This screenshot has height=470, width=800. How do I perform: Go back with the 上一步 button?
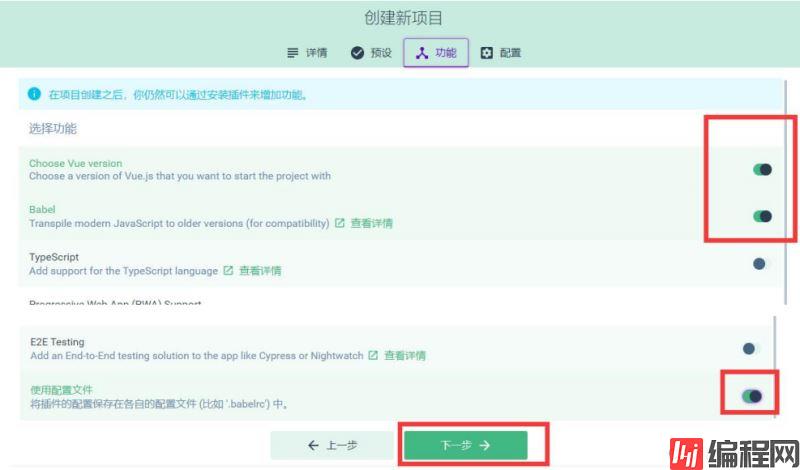coord(334,446)
